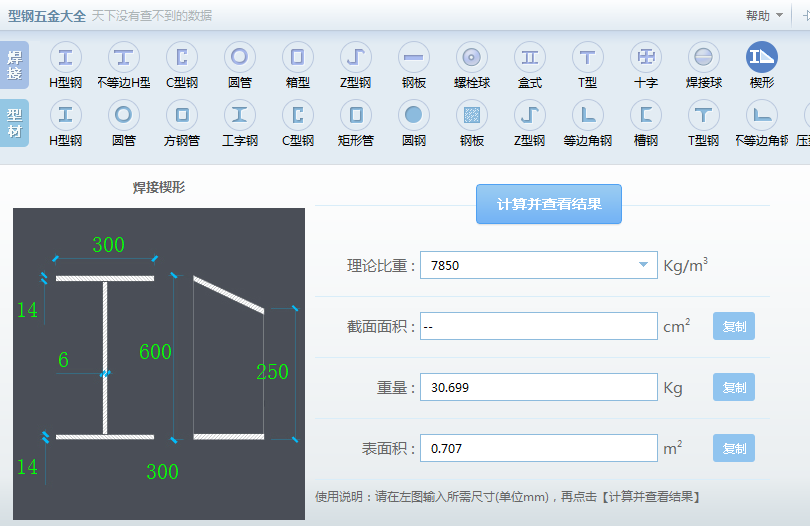Screen dimensions: 810x526
Task: Select 等边角钢 icon
Action: tap(588, 115)
